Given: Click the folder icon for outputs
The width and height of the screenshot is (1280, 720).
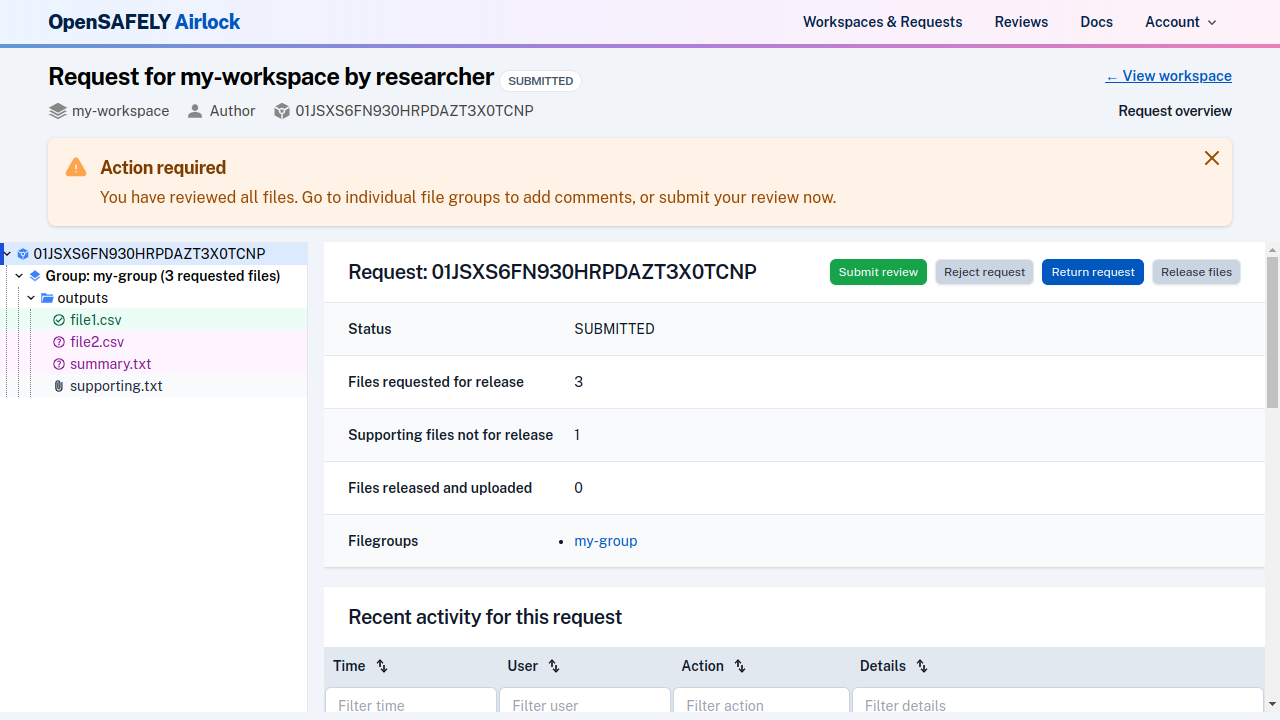Looking at the screenshot, I should 47,298.
